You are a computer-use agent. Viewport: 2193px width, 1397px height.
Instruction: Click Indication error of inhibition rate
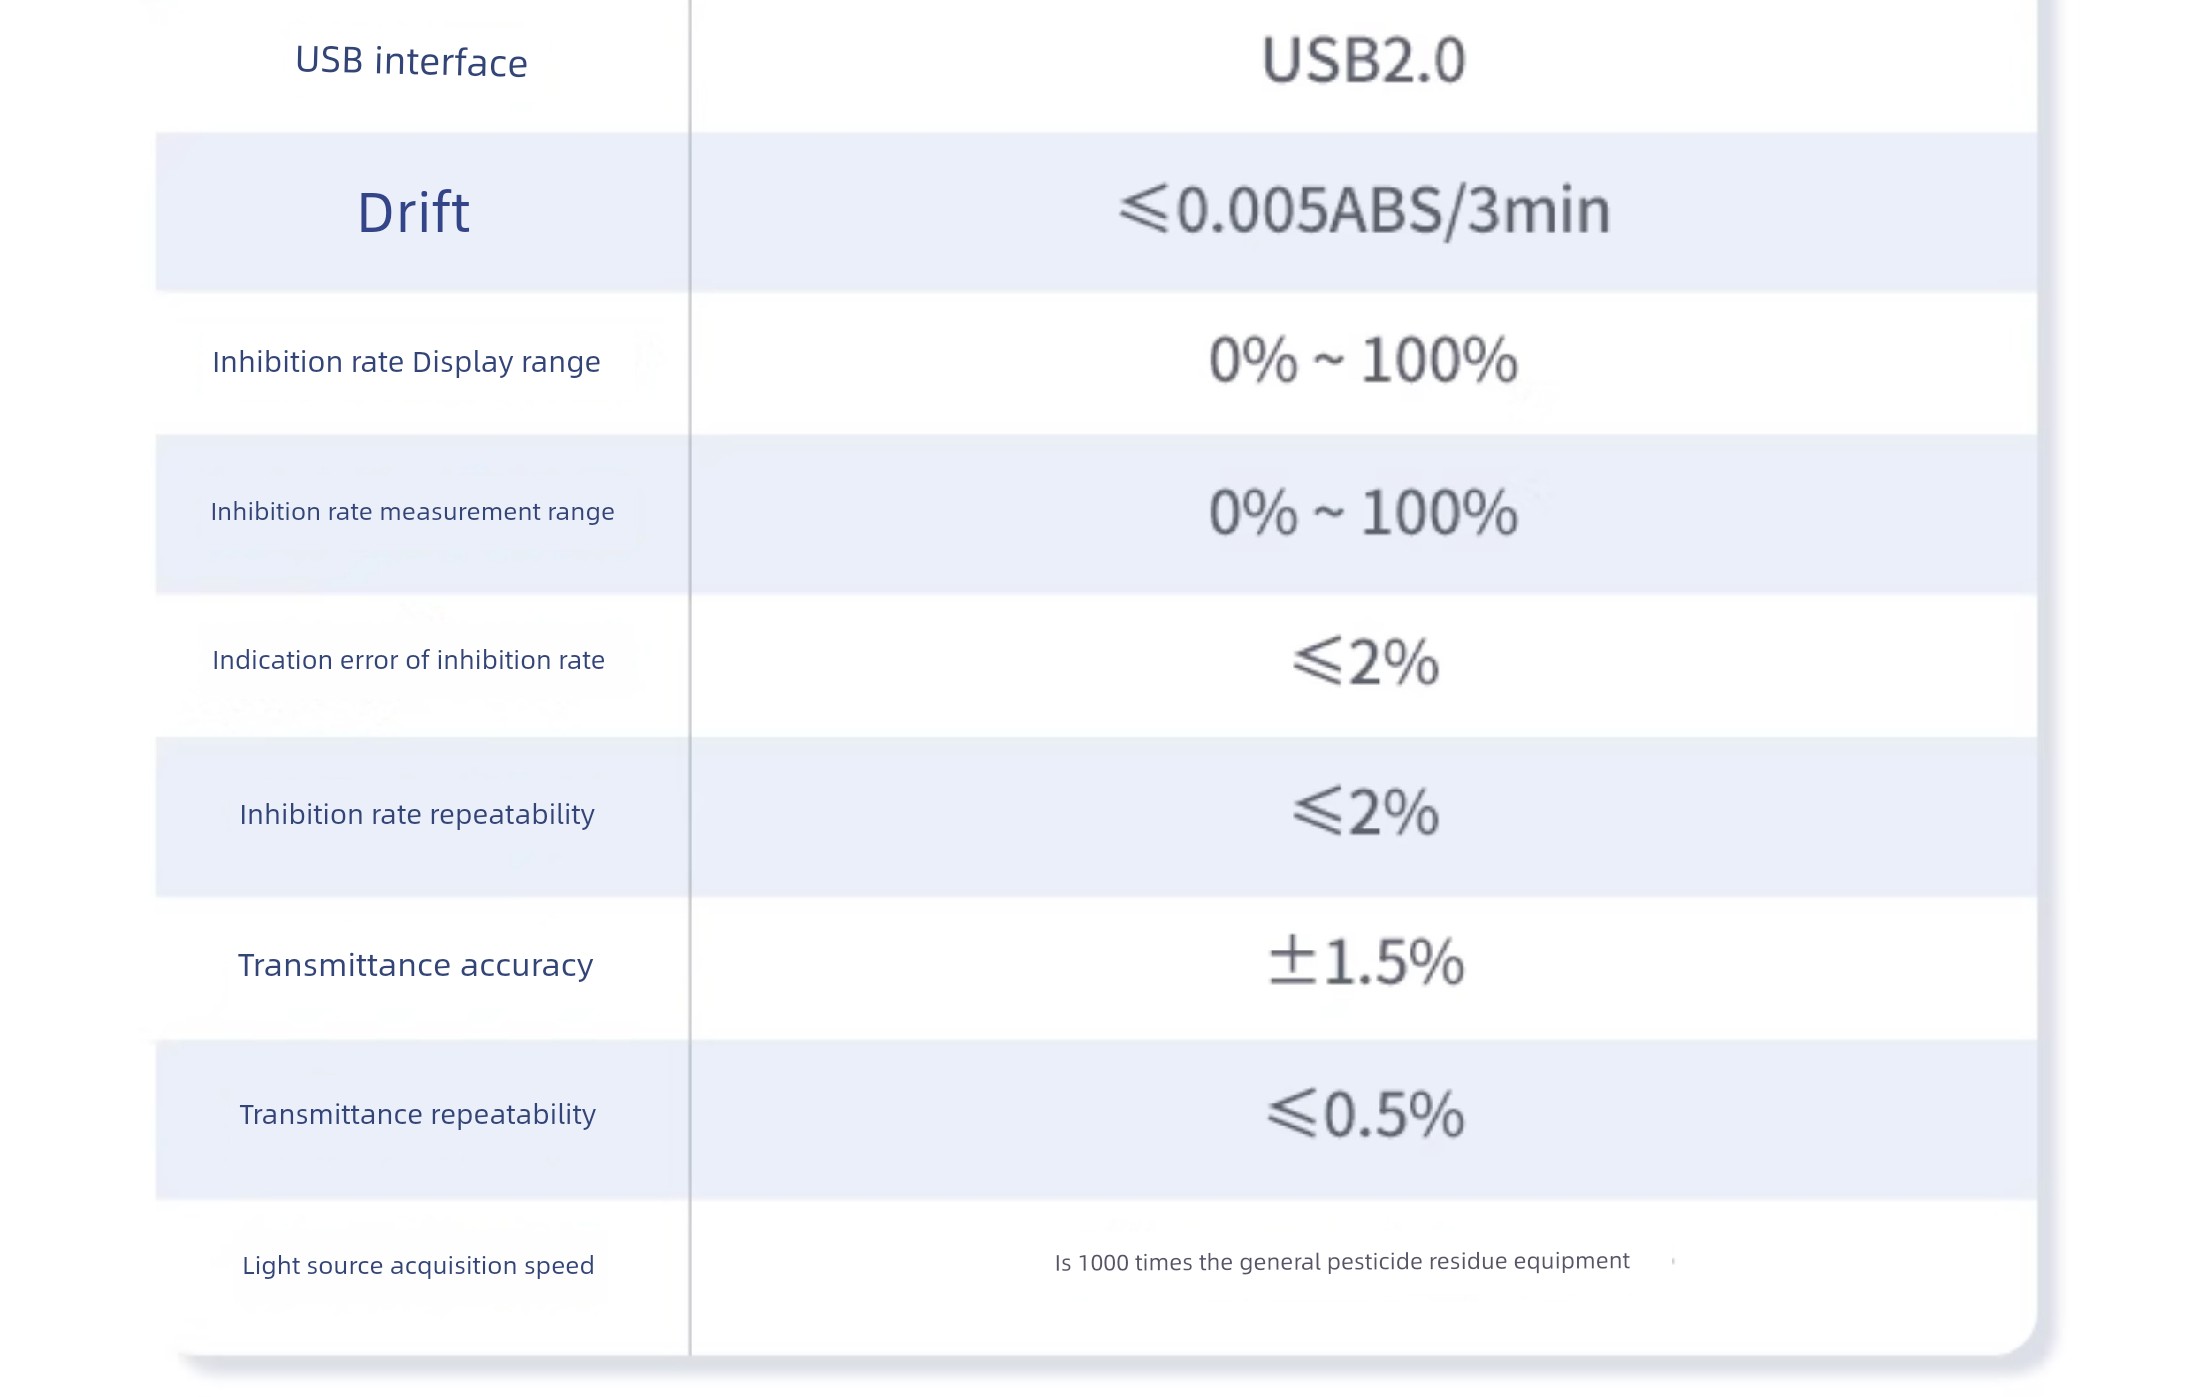click(x=408, y=660)
